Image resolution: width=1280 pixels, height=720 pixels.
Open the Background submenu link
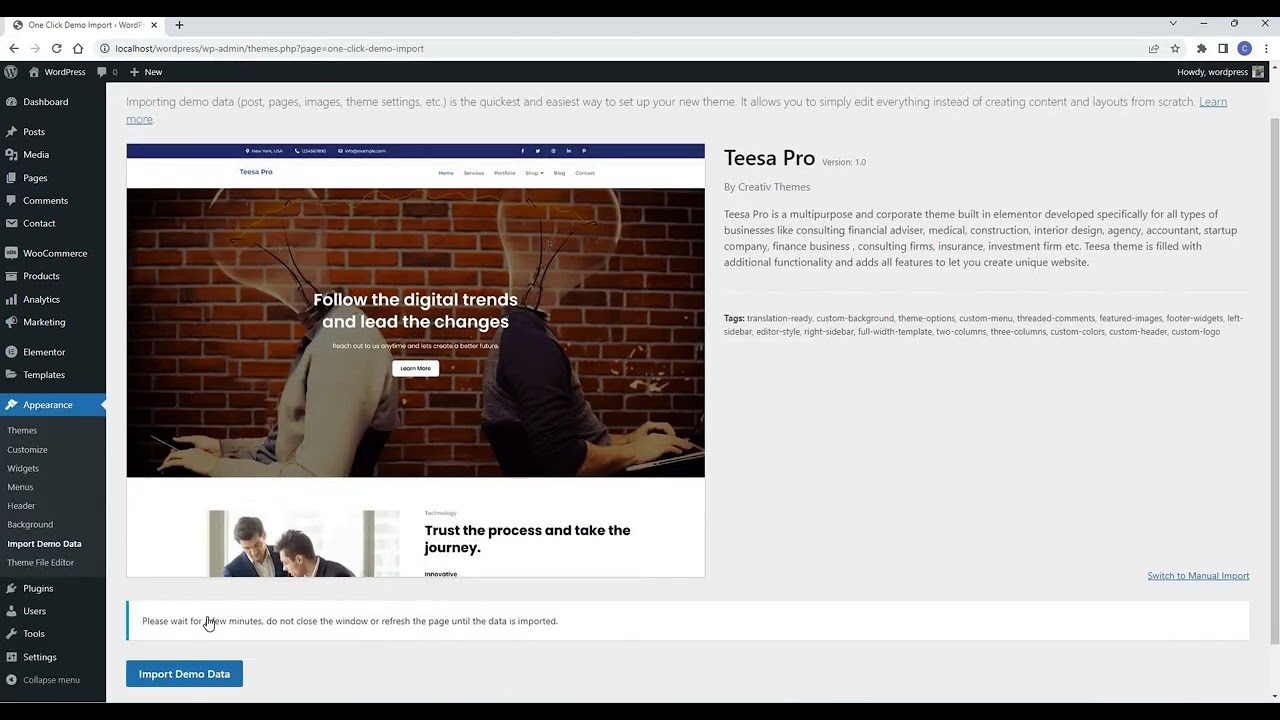(x=30, y=525)
